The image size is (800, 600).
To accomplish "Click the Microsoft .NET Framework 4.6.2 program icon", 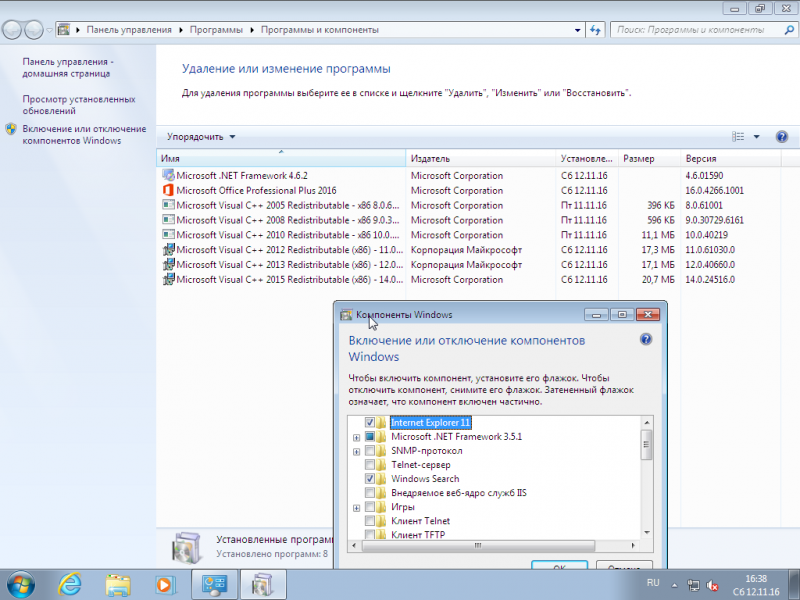I will click(168, 175).
